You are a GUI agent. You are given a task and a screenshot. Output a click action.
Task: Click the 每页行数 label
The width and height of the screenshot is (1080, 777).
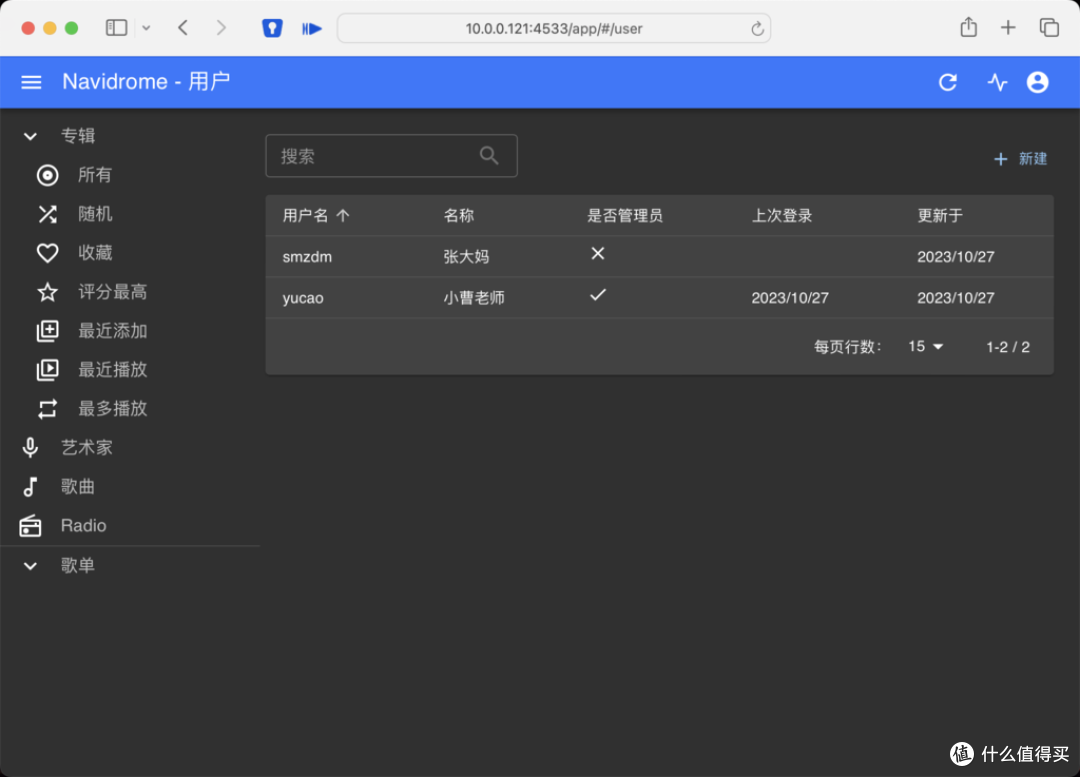click(847, 347)
